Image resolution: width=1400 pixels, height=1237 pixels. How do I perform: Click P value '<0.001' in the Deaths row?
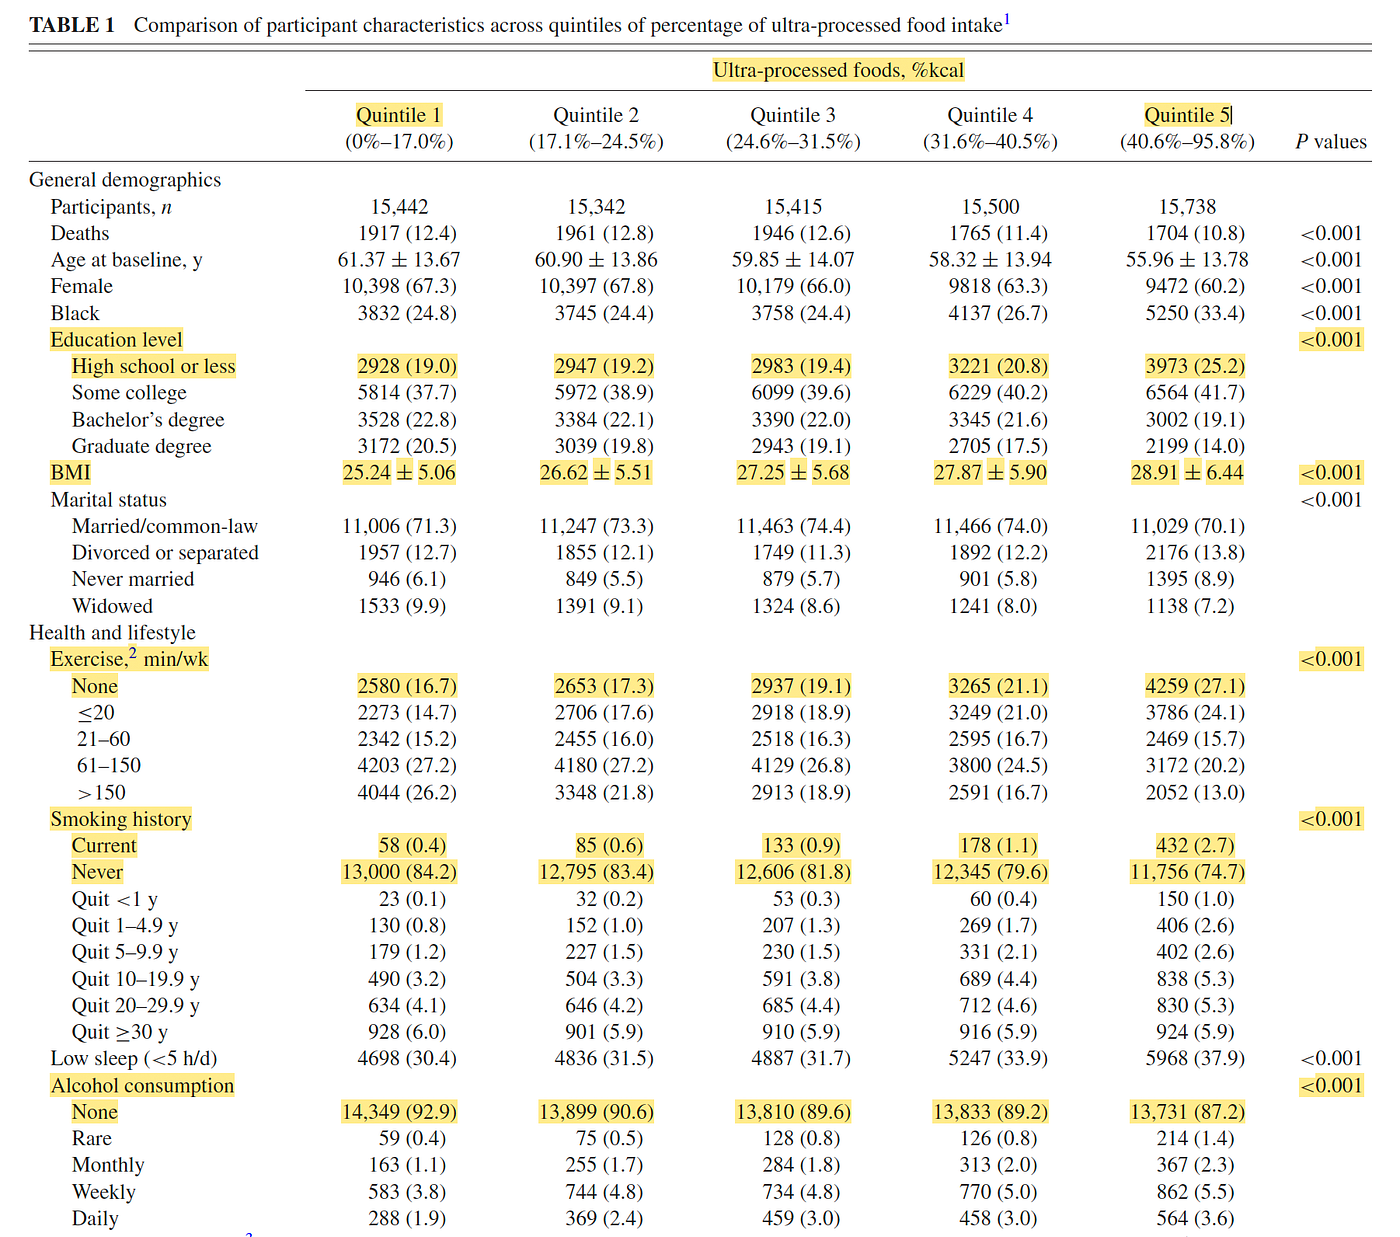click(x=1331, y=233)
